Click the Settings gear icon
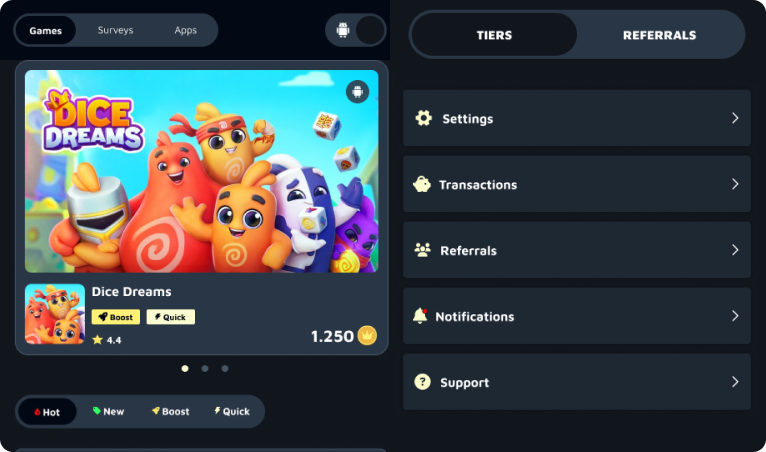766x452 pixels. coord(424,118)
